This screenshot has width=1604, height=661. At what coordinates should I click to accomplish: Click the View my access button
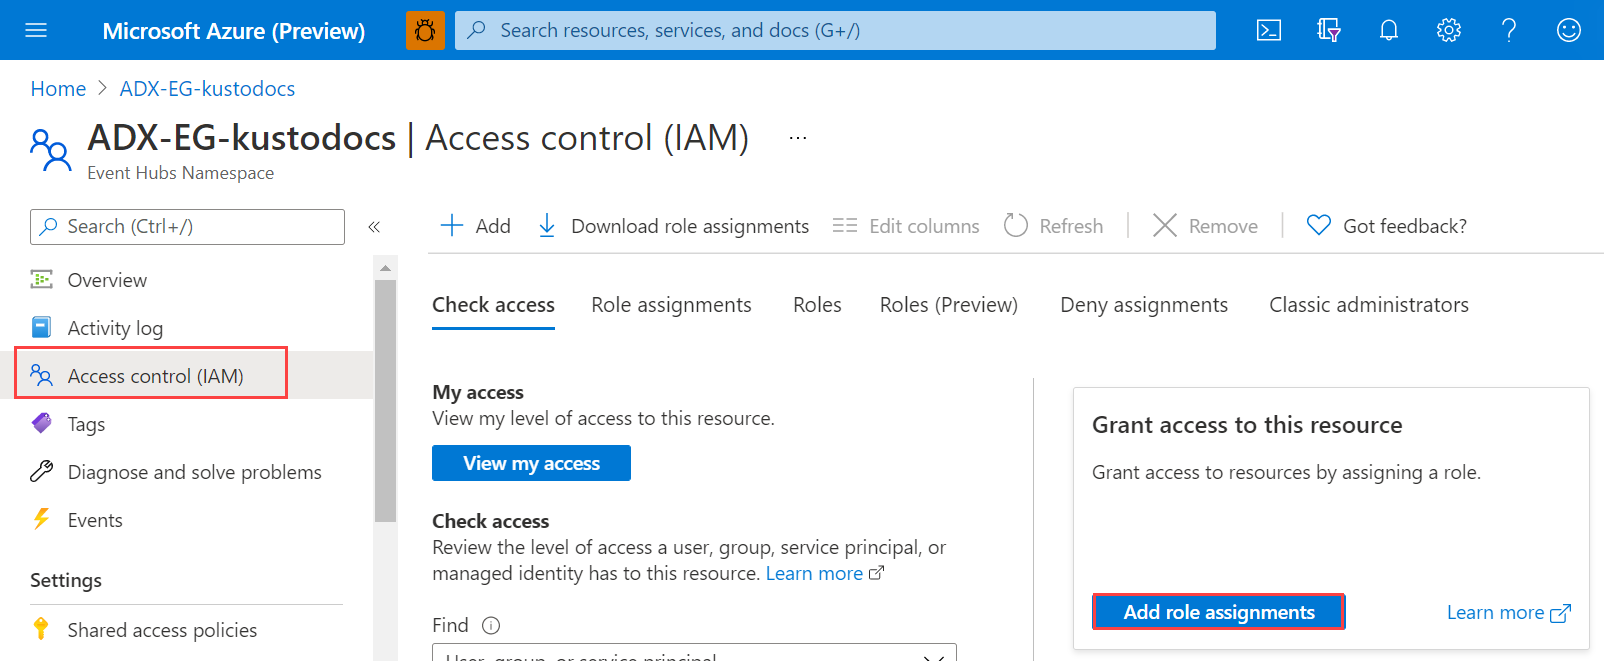(531, 463)
